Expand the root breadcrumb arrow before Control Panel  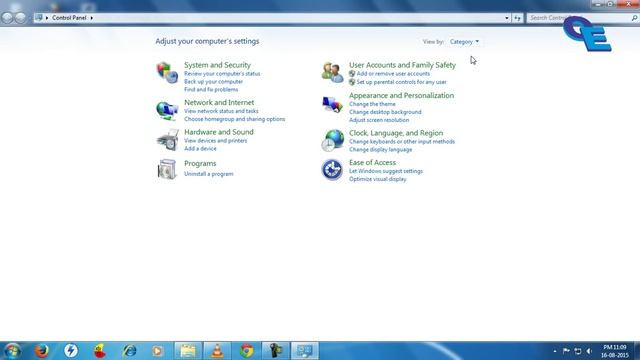(47, 18)
